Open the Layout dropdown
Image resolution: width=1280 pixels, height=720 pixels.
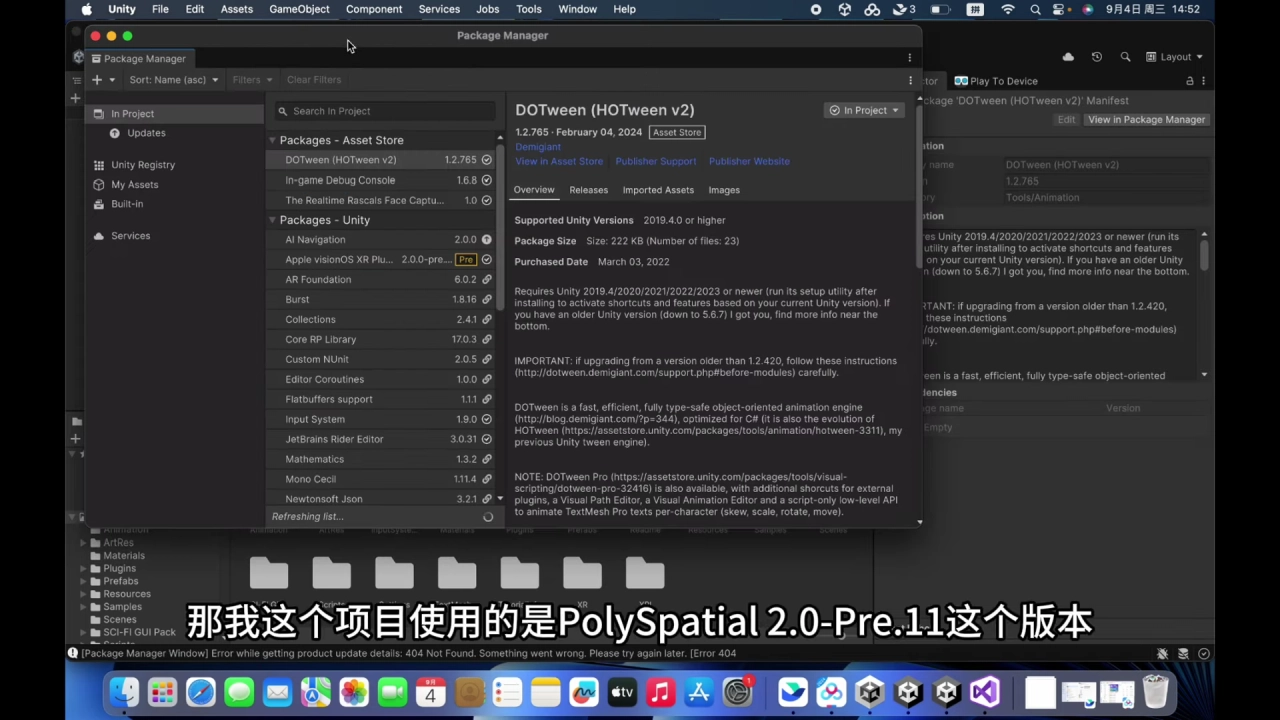point(1175,57)
